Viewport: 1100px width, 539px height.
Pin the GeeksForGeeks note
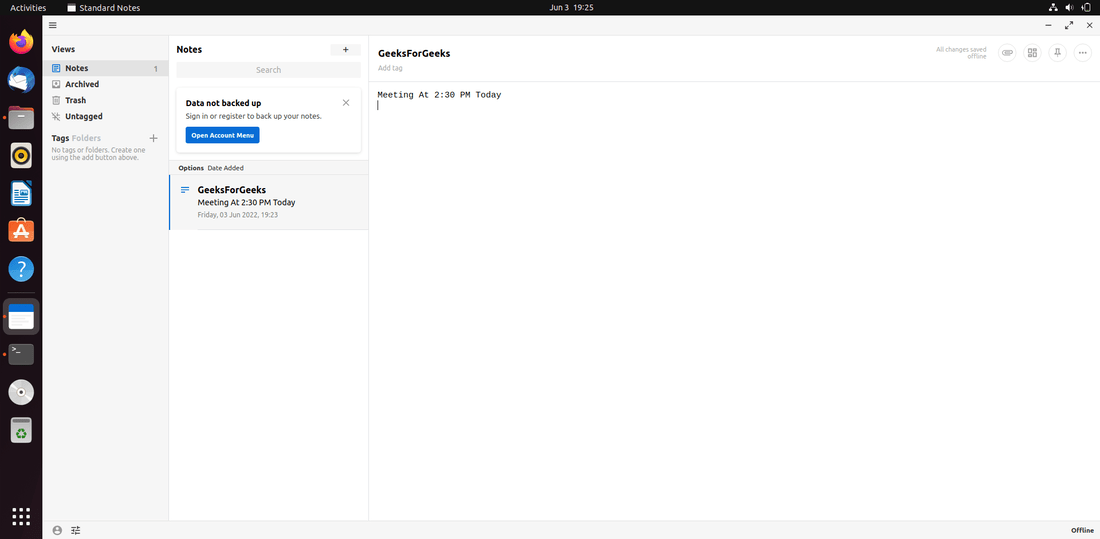(x=1057, y=53)
